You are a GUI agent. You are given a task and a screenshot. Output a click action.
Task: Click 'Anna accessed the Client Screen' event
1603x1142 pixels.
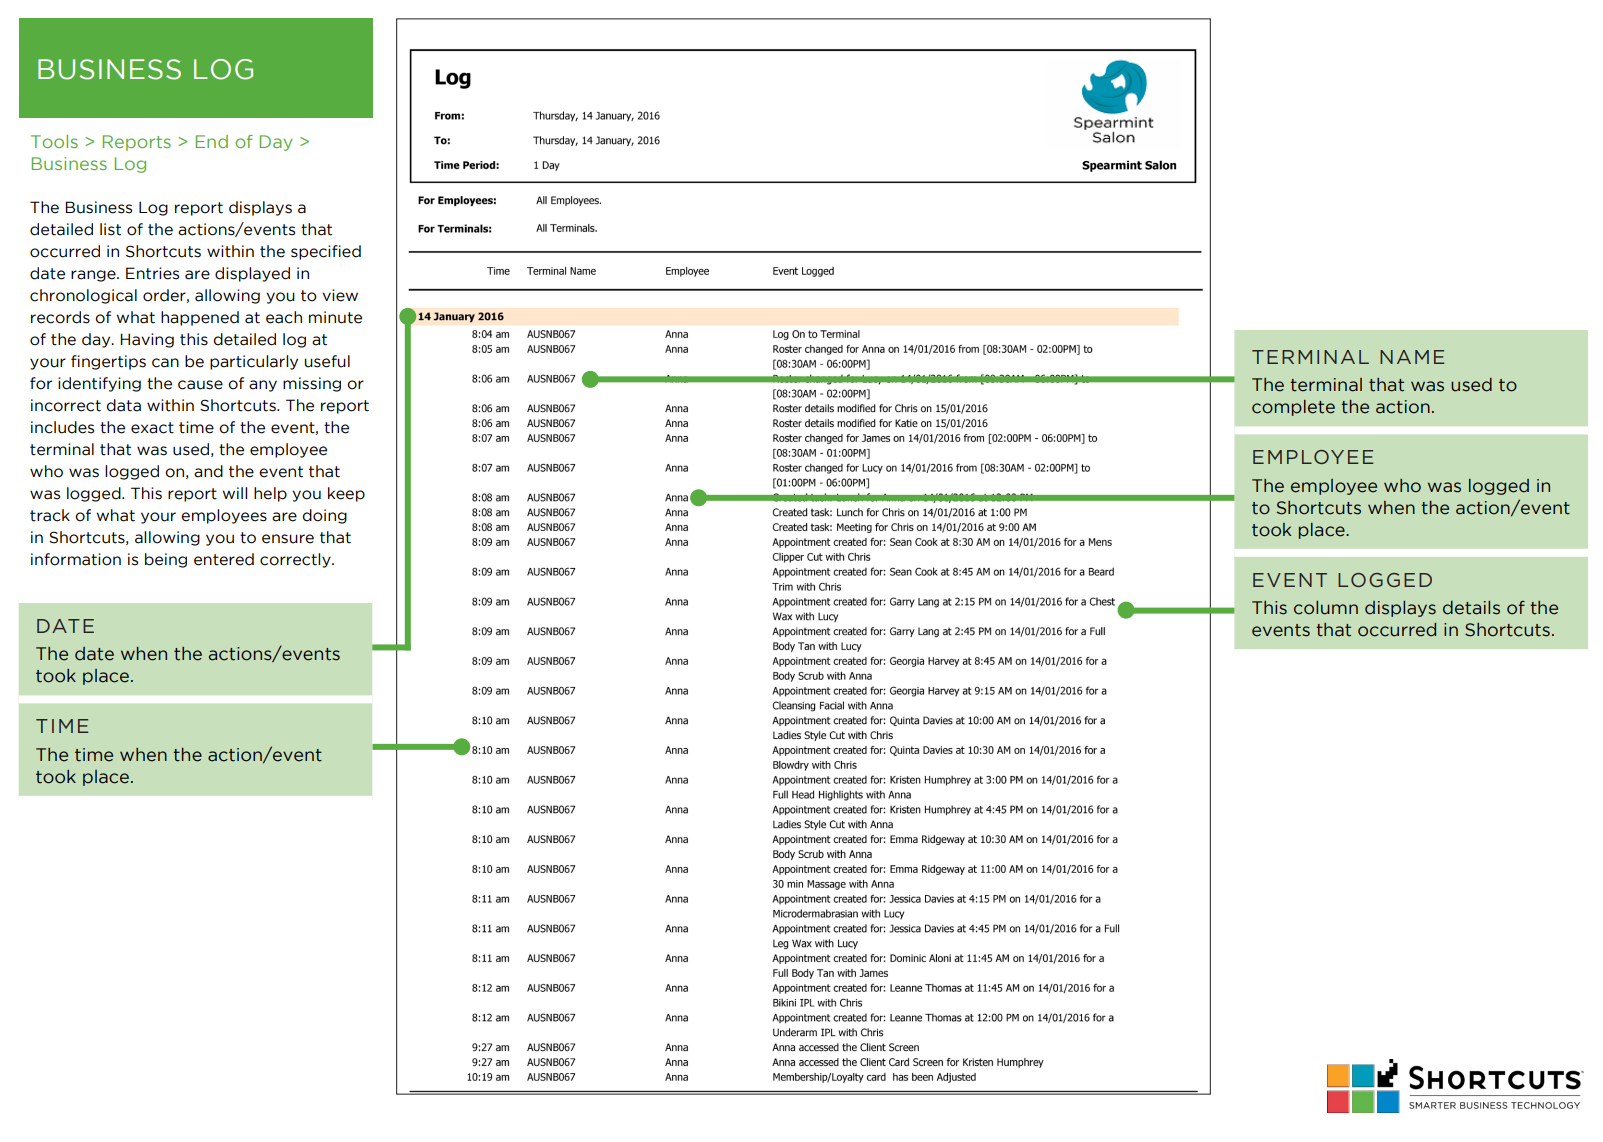coord(845,1048)
